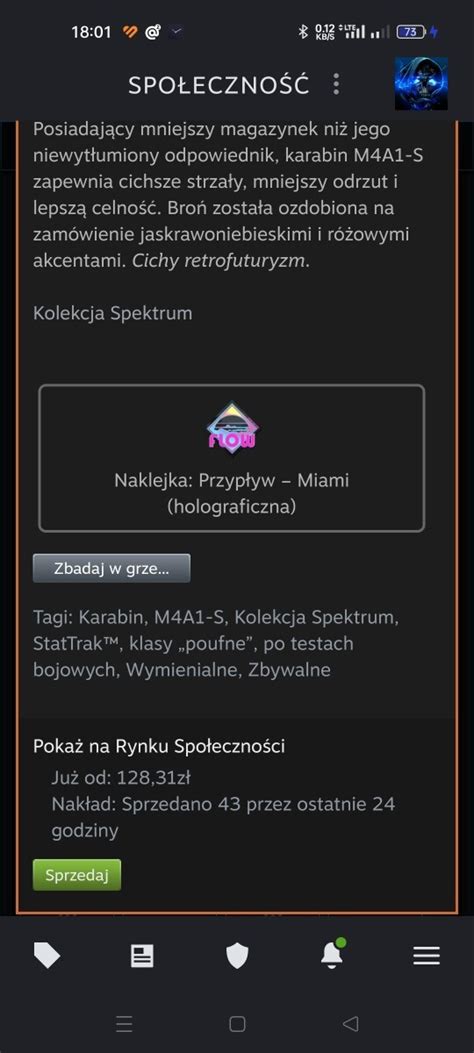This screenshot has height=1053, width=474.
Task: Tap Android back triangle navigation button
Action: (350, 1023)
